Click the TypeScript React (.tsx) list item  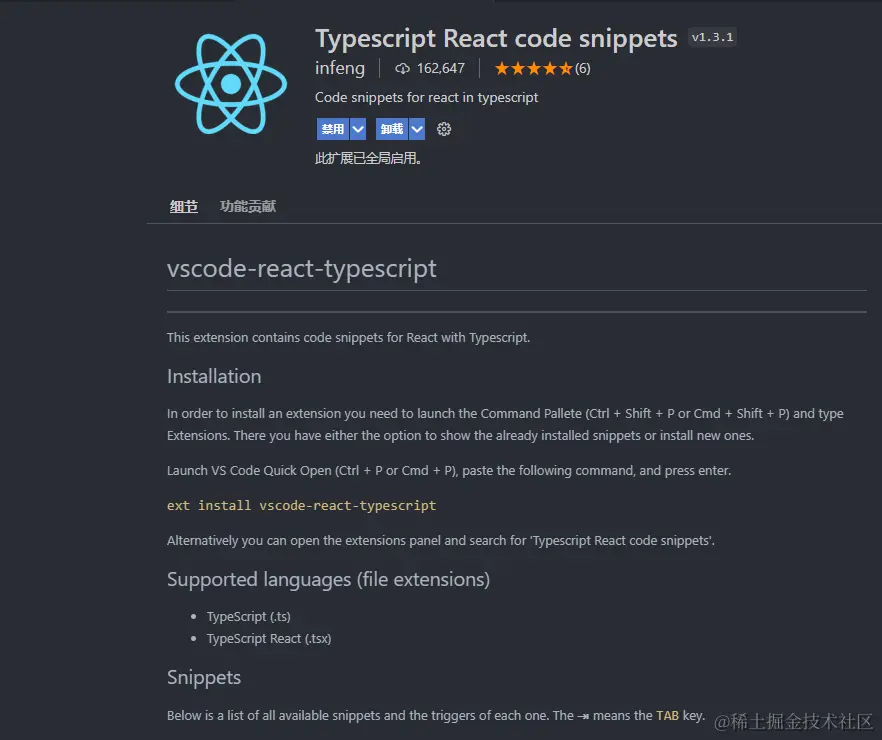point(269,639)
